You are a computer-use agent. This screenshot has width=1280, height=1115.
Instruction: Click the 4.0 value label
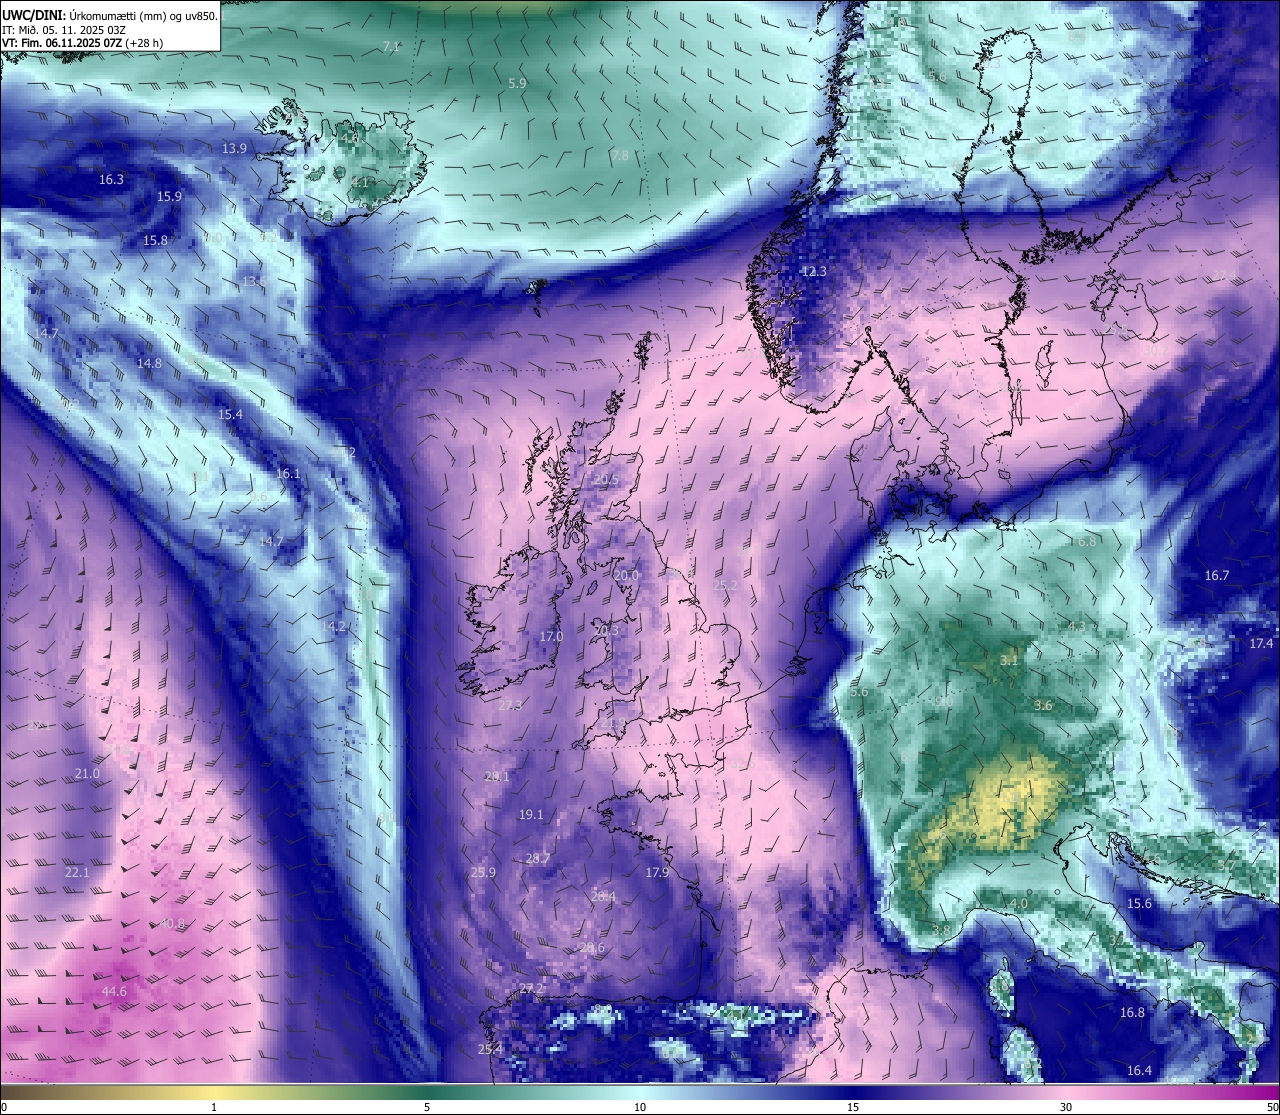pyautogui.click(x=1018, y=904)
